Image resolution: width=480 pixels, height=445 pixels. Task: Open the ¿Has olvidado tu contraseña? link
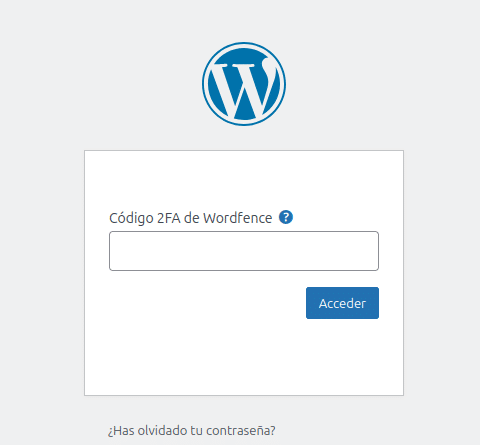click(192, 430)
